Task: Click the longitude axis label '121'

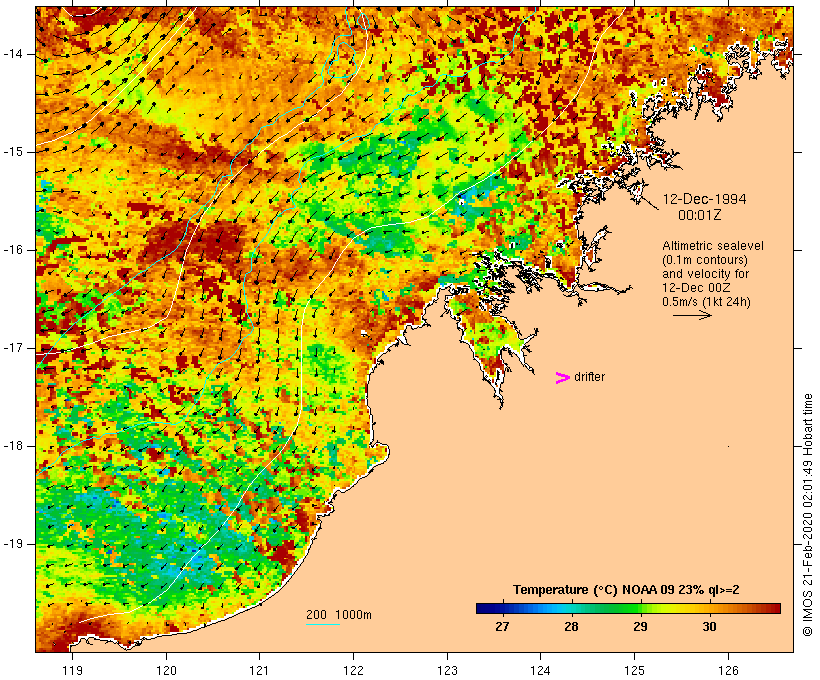Action: pyautogui.click(x=259, y=671)
